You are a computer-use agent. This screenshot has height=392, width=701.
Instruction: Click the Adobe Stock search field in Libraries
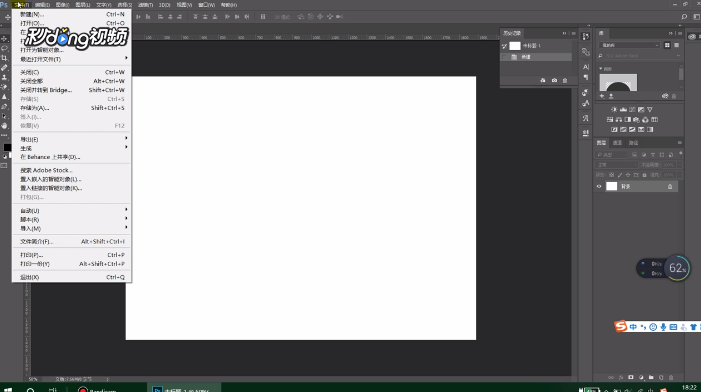click(639, 56)
